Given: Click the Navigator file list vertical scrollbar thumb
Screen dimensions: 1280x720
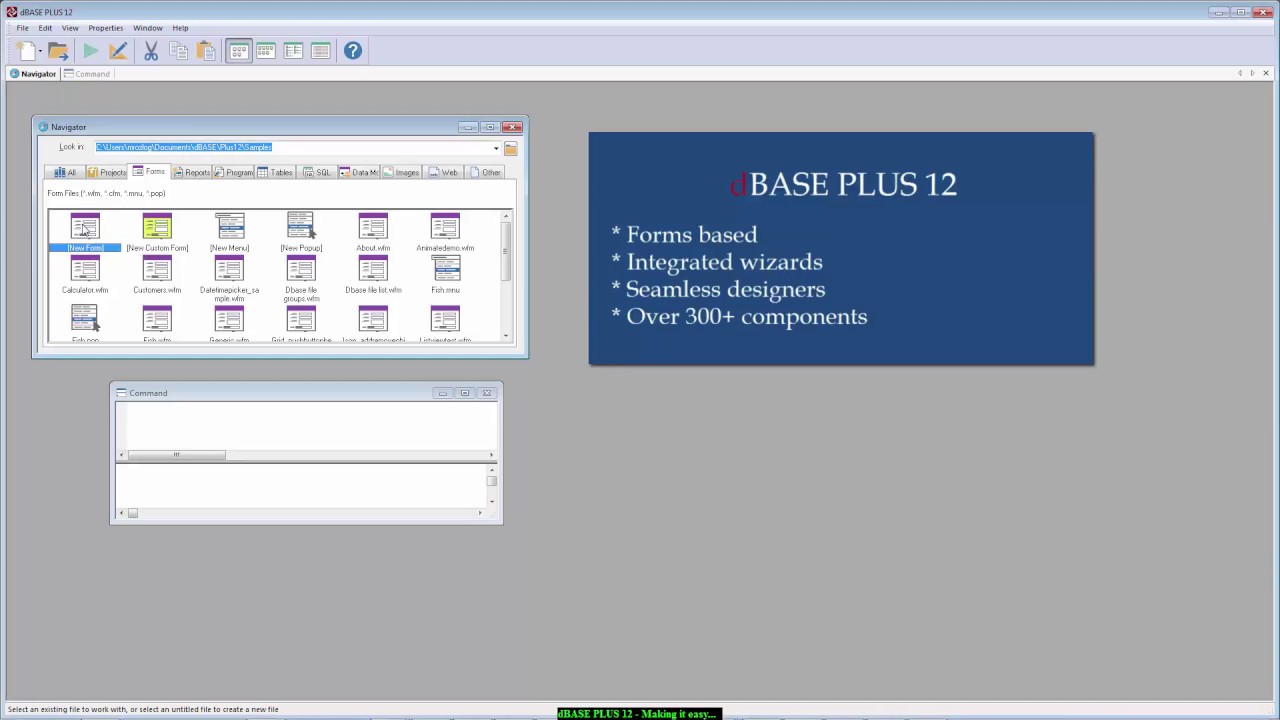Looking at the screenshot, I should tap(506, 252).
